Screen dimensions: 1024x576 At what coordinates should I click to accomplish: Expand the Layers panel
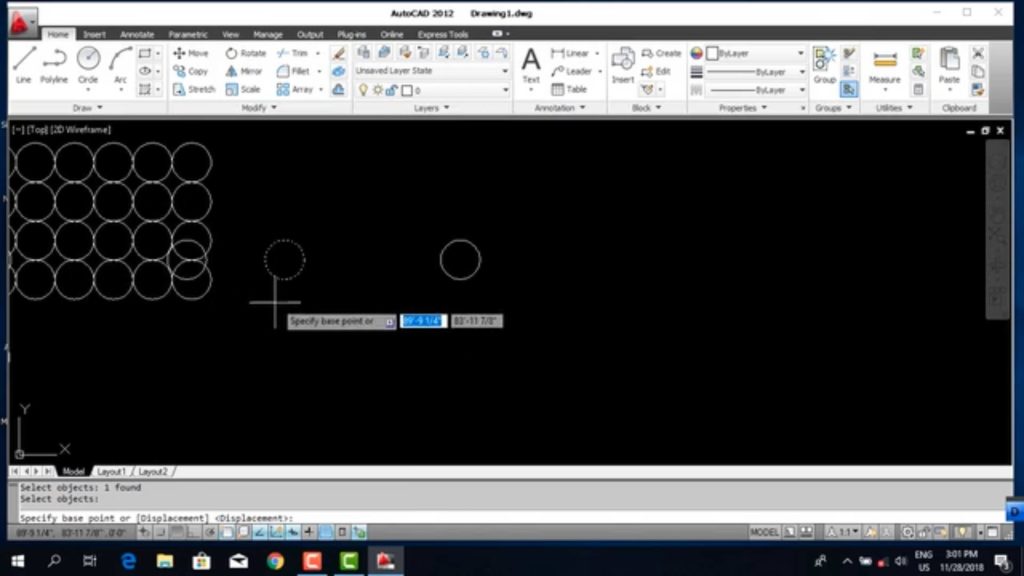pos(432,108)
